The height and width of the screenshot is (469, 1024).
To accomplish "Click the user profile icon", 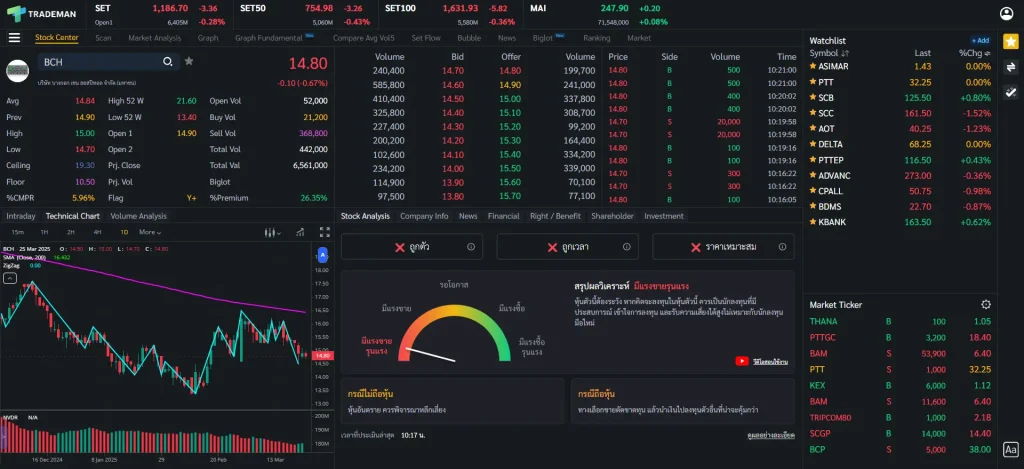I will pos(1006,13).
